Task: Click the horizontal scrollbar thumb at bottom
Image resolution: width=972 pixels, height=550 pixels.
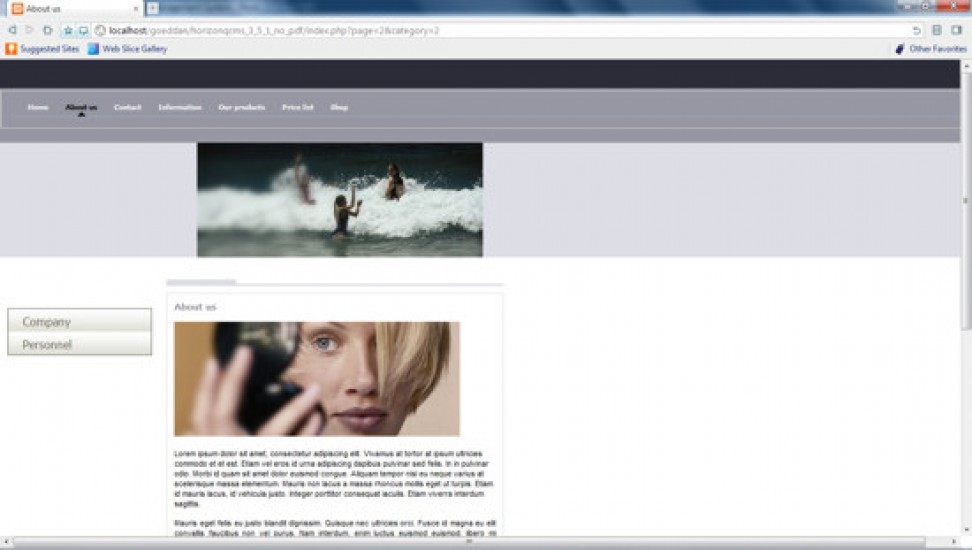Action: point(469,543)
